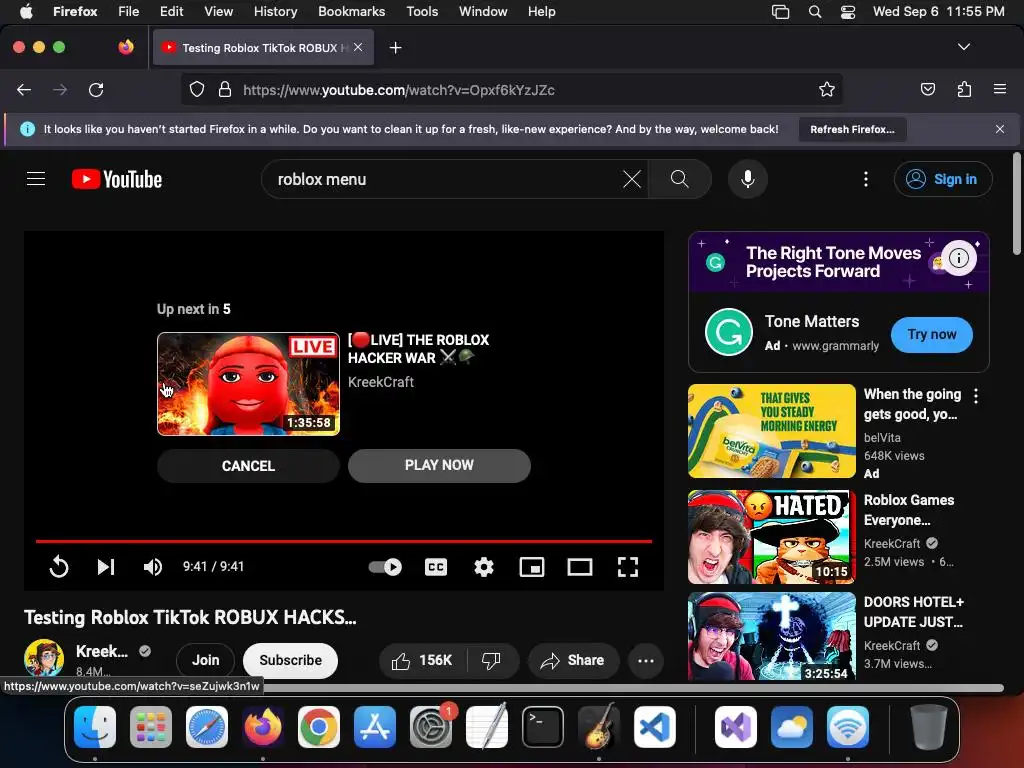Open YouTube hamburger guide menu
This screenshot has height=768, width=1024.
(x=36, y=179)
